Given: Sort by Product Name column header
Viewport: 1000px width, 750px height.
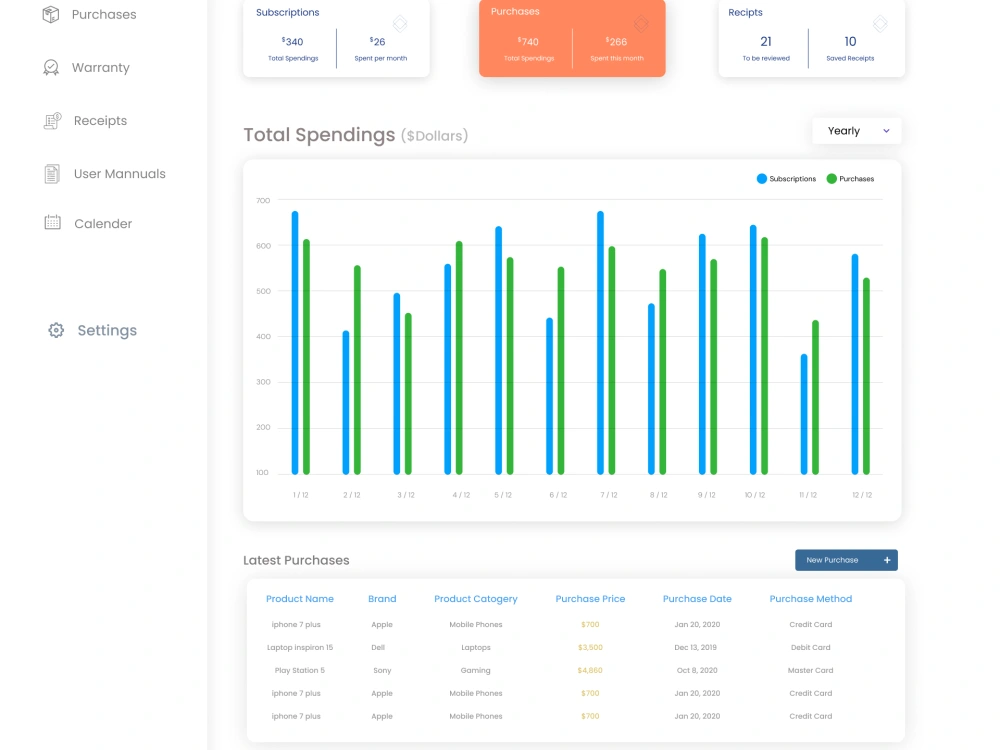Looking at the screenshot, I should point(300,599).
